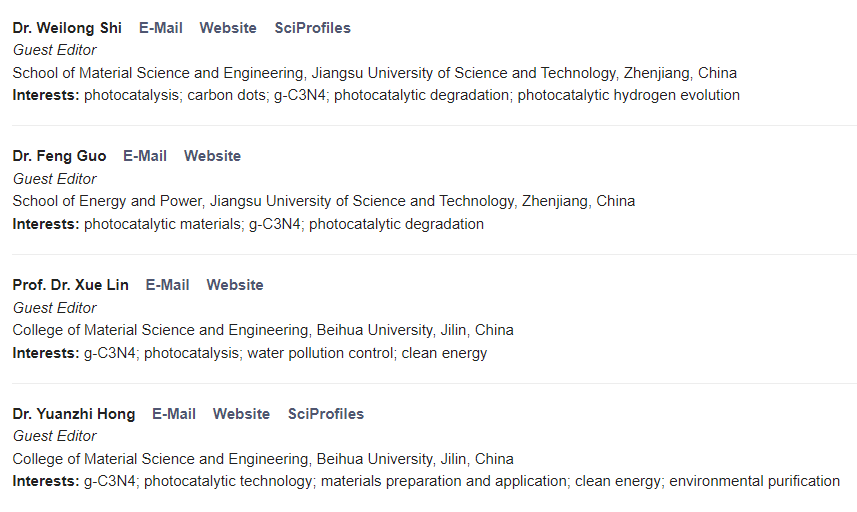
Task: Click interests text mentioning water pollution control
Action: 250,353
